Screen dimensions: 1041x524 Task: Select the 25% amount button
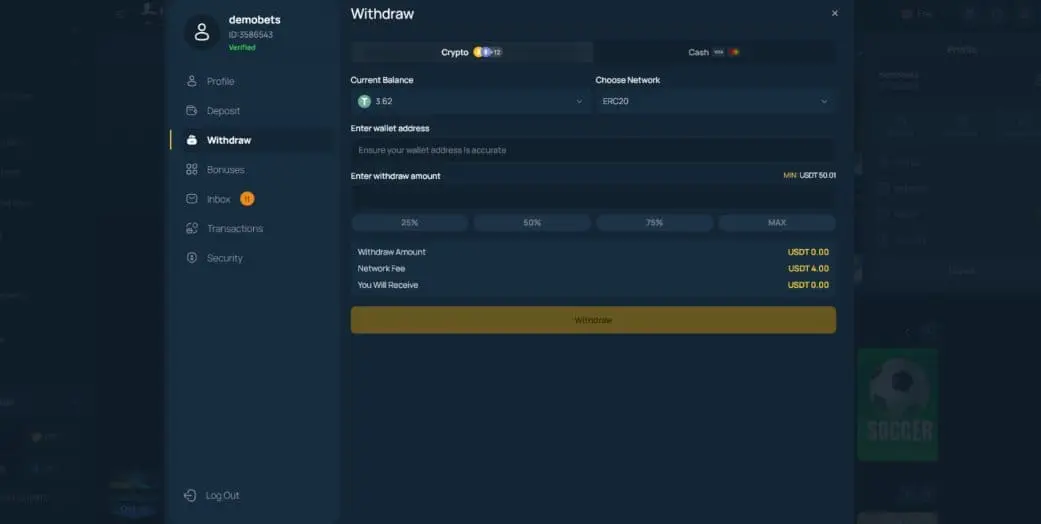(x=409, y=223)
